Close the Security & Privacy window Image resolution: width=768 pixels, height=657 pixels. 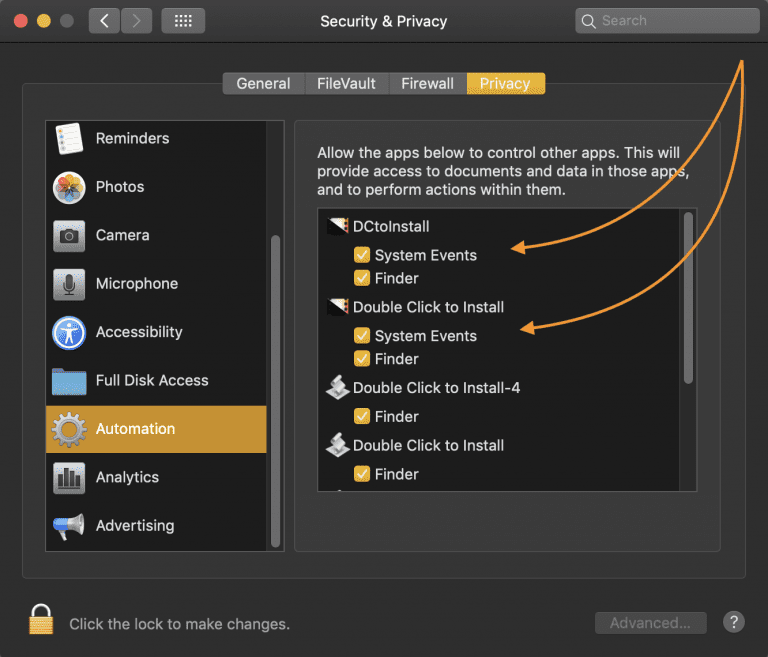[21, 21]
